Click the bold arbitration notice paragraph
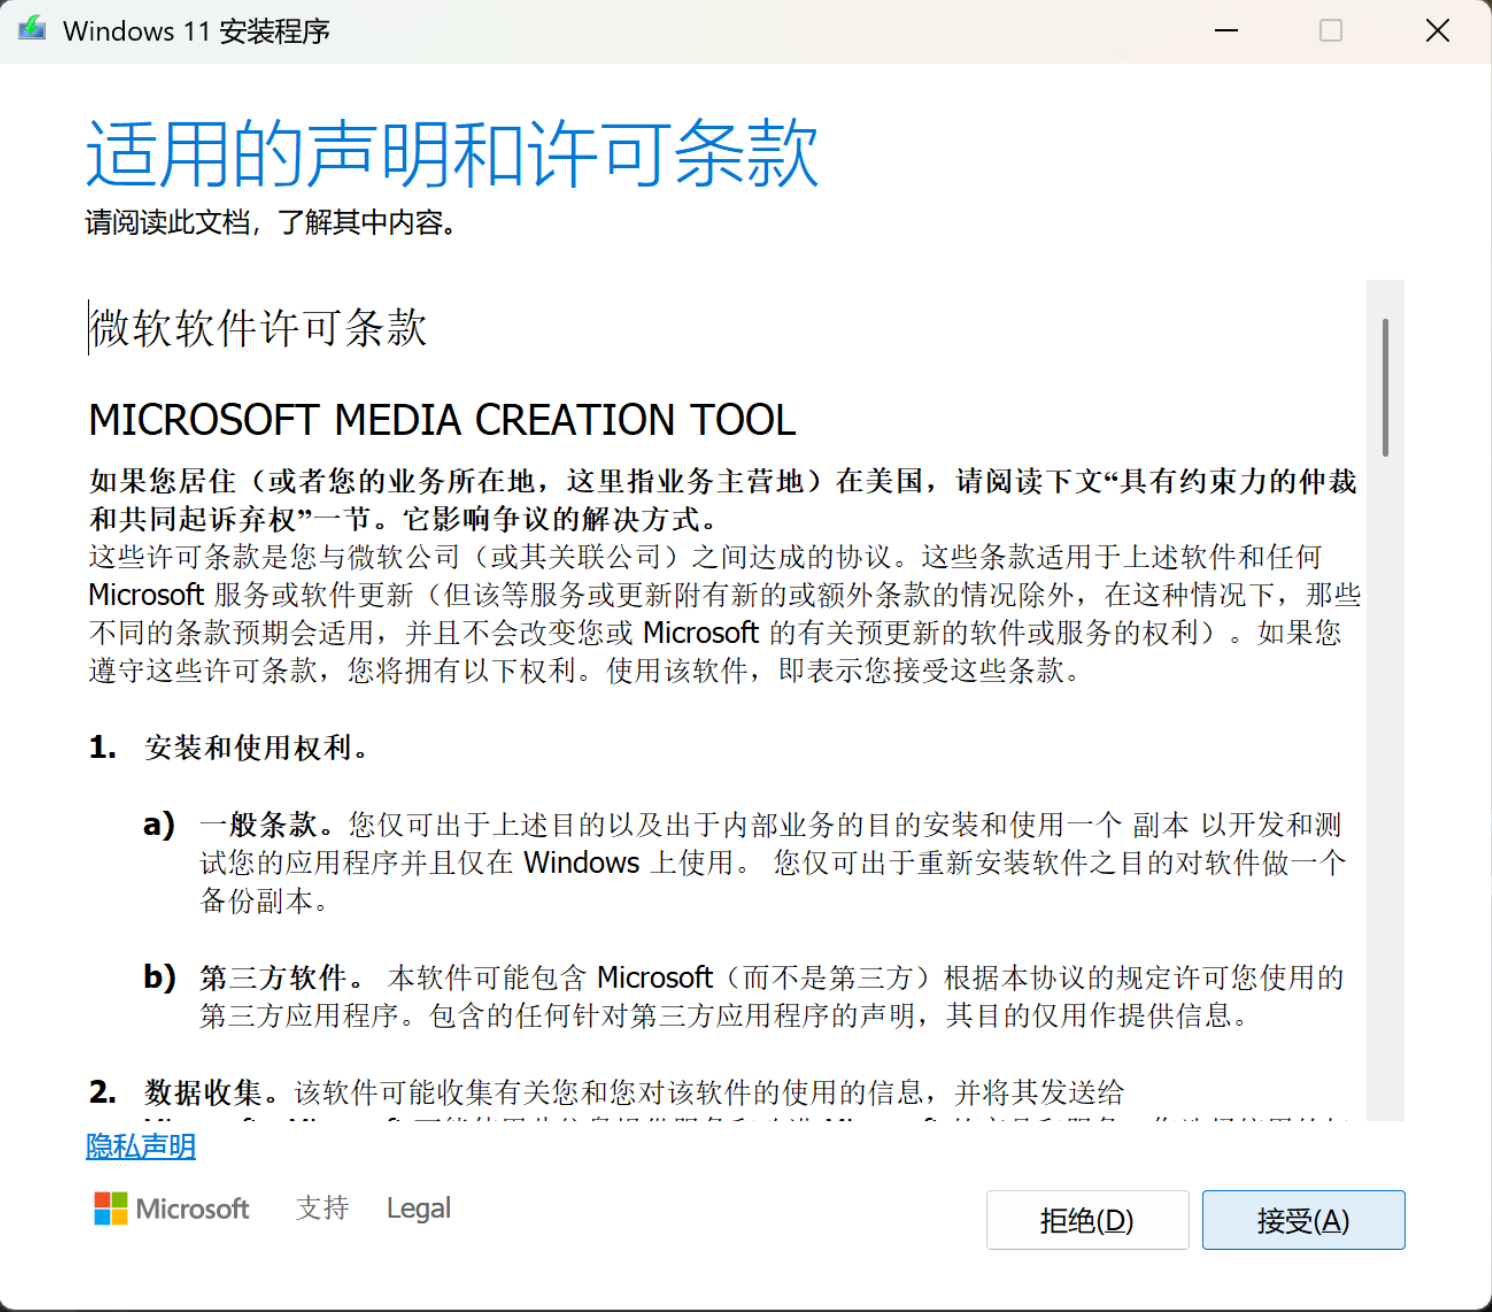 coord(723,500)
